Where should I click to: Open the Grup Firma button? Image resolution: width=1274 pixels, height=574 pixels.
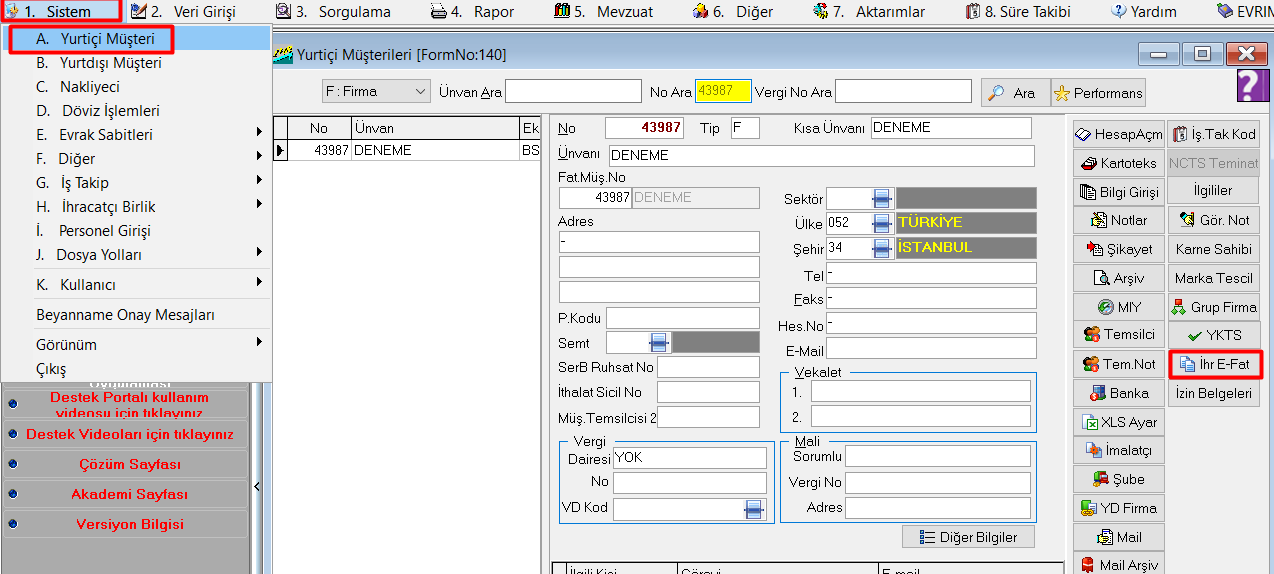tap(1214, 307)
